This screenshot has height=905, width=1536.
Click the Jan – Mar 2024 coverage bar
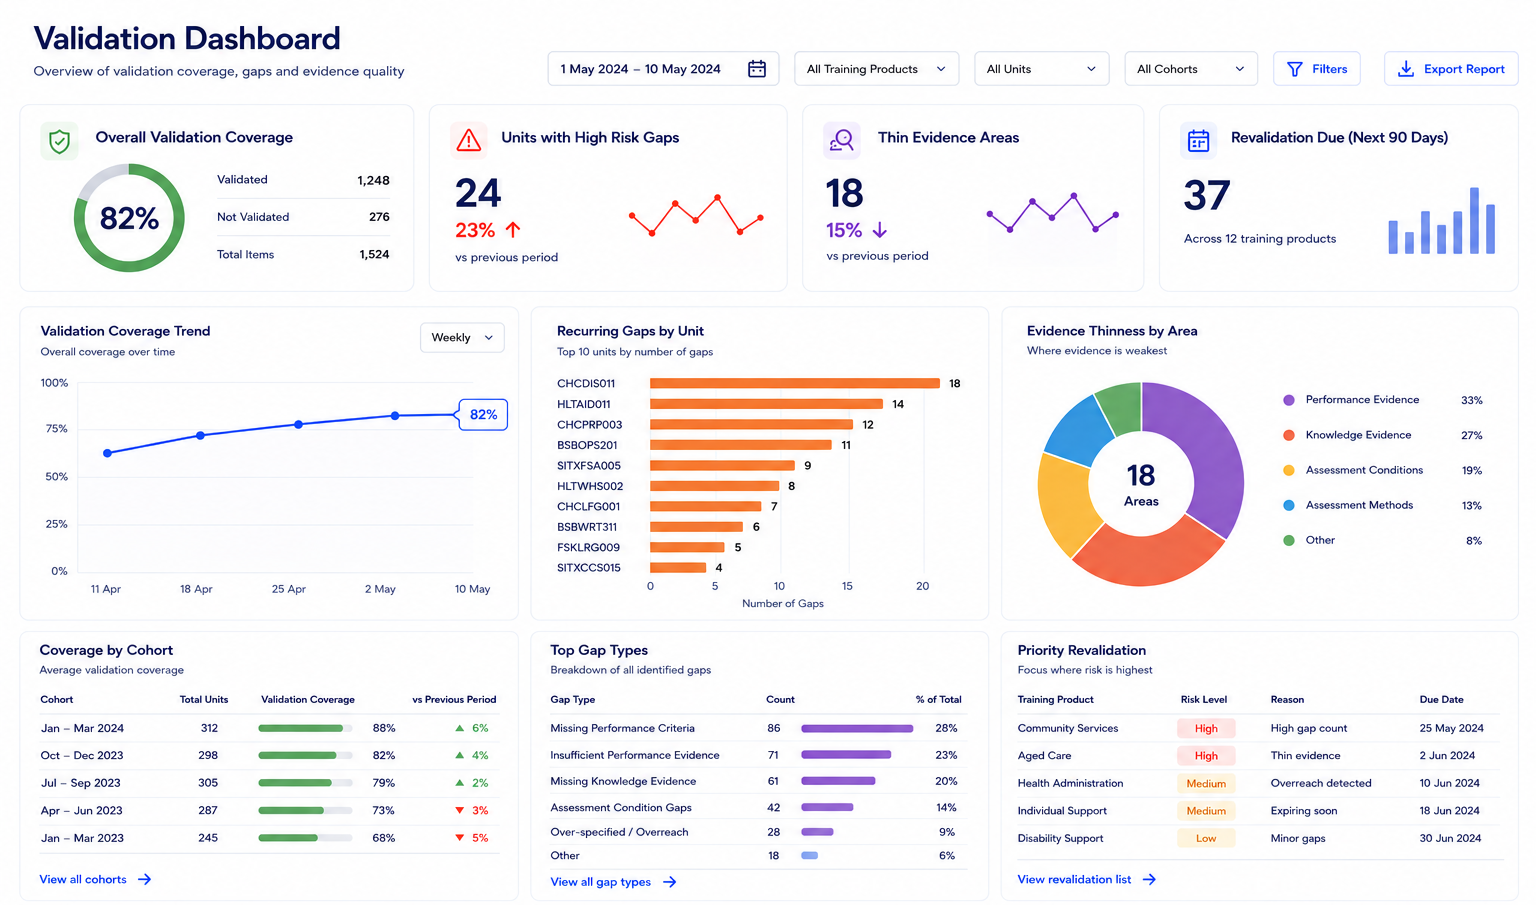[306, 728]
